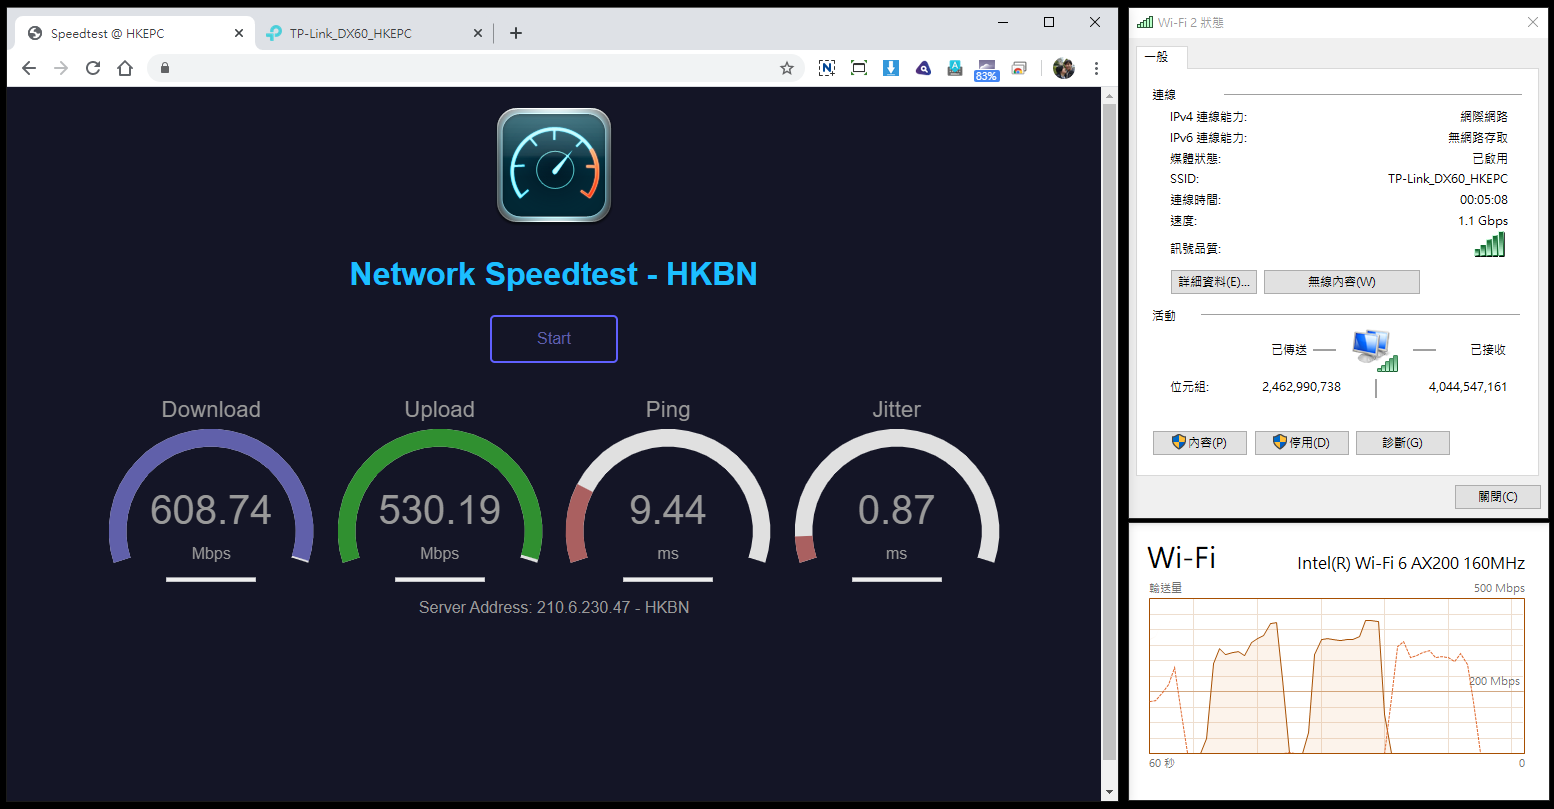This screenshot has height=809, width=1554.
Task: Click the 9.44 ping value
Action: click(x=668, y=510)
